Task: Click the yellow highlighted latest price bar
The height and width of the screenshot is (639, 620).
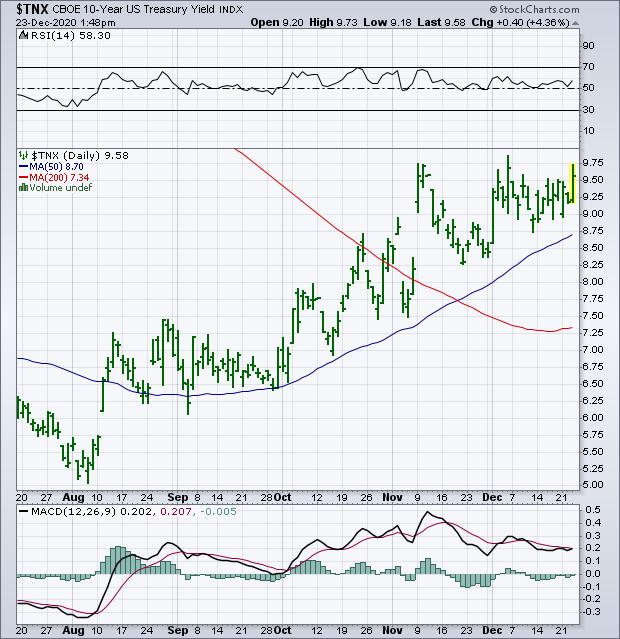Action: pos(571,182)
